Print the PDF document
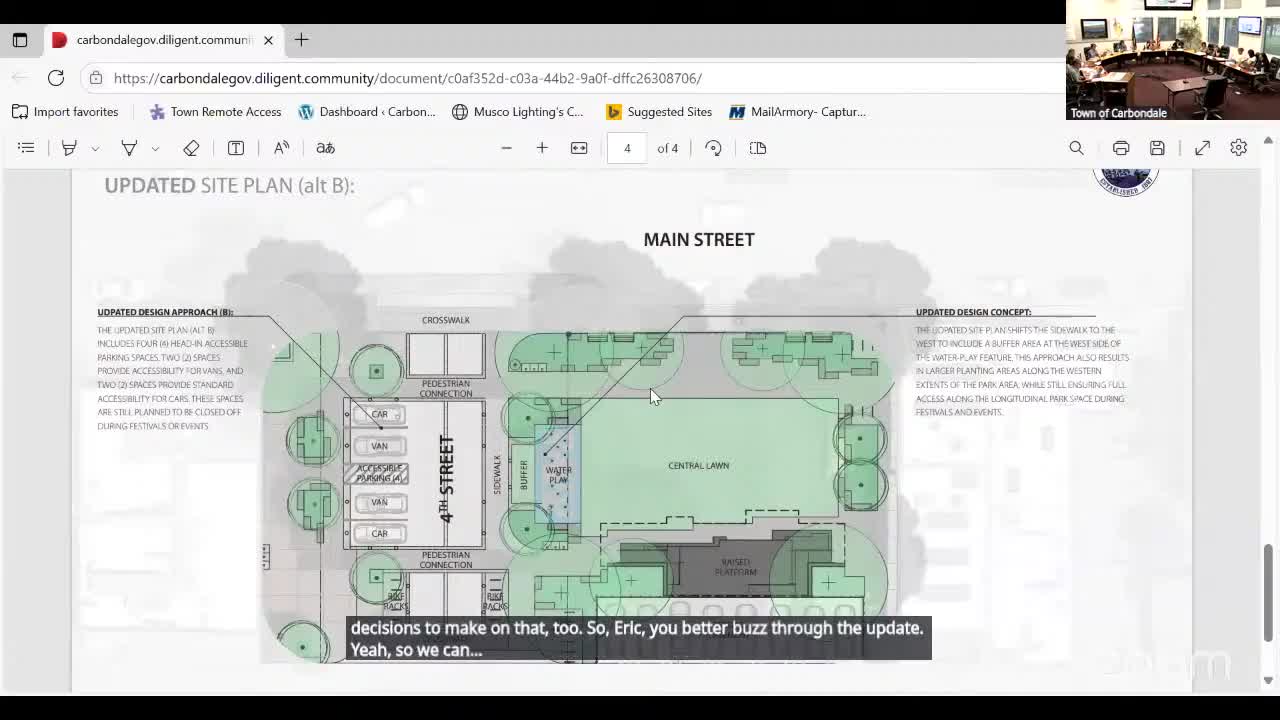This screenshot has height=720, width=1280. [x=1121, y=148]
